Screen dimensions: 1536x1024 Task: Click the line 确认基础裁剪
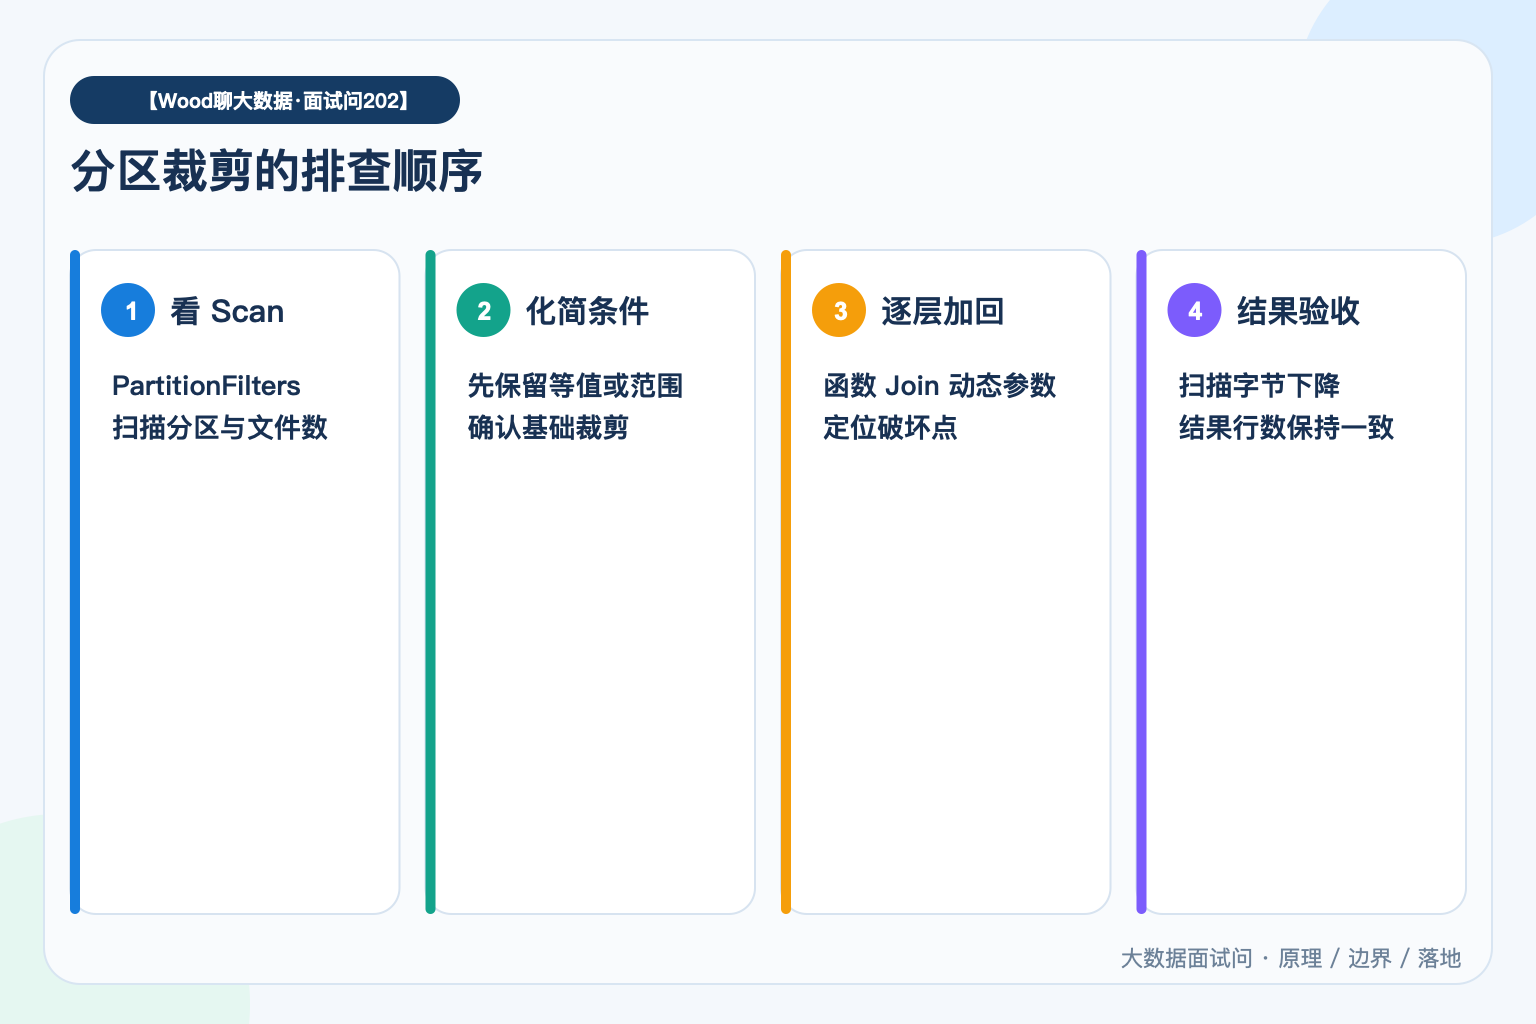point(549,428)
